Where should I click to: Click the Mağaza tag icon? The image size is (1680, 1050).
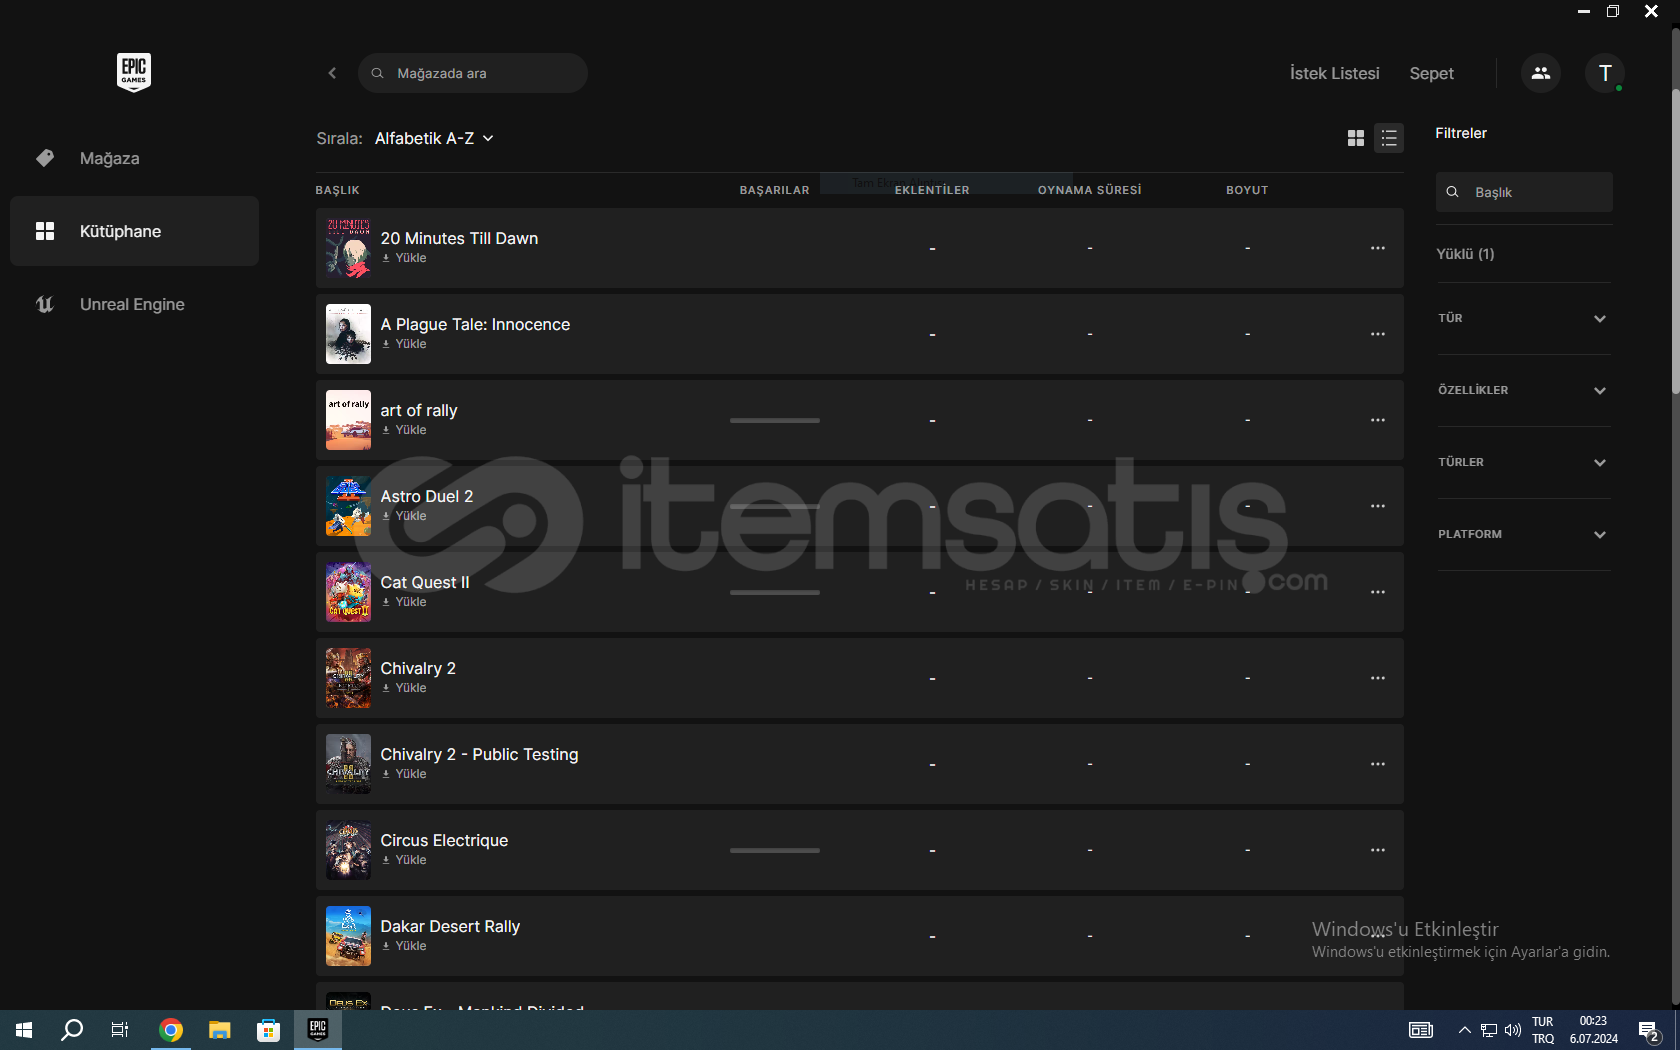[x=45, y=158]
